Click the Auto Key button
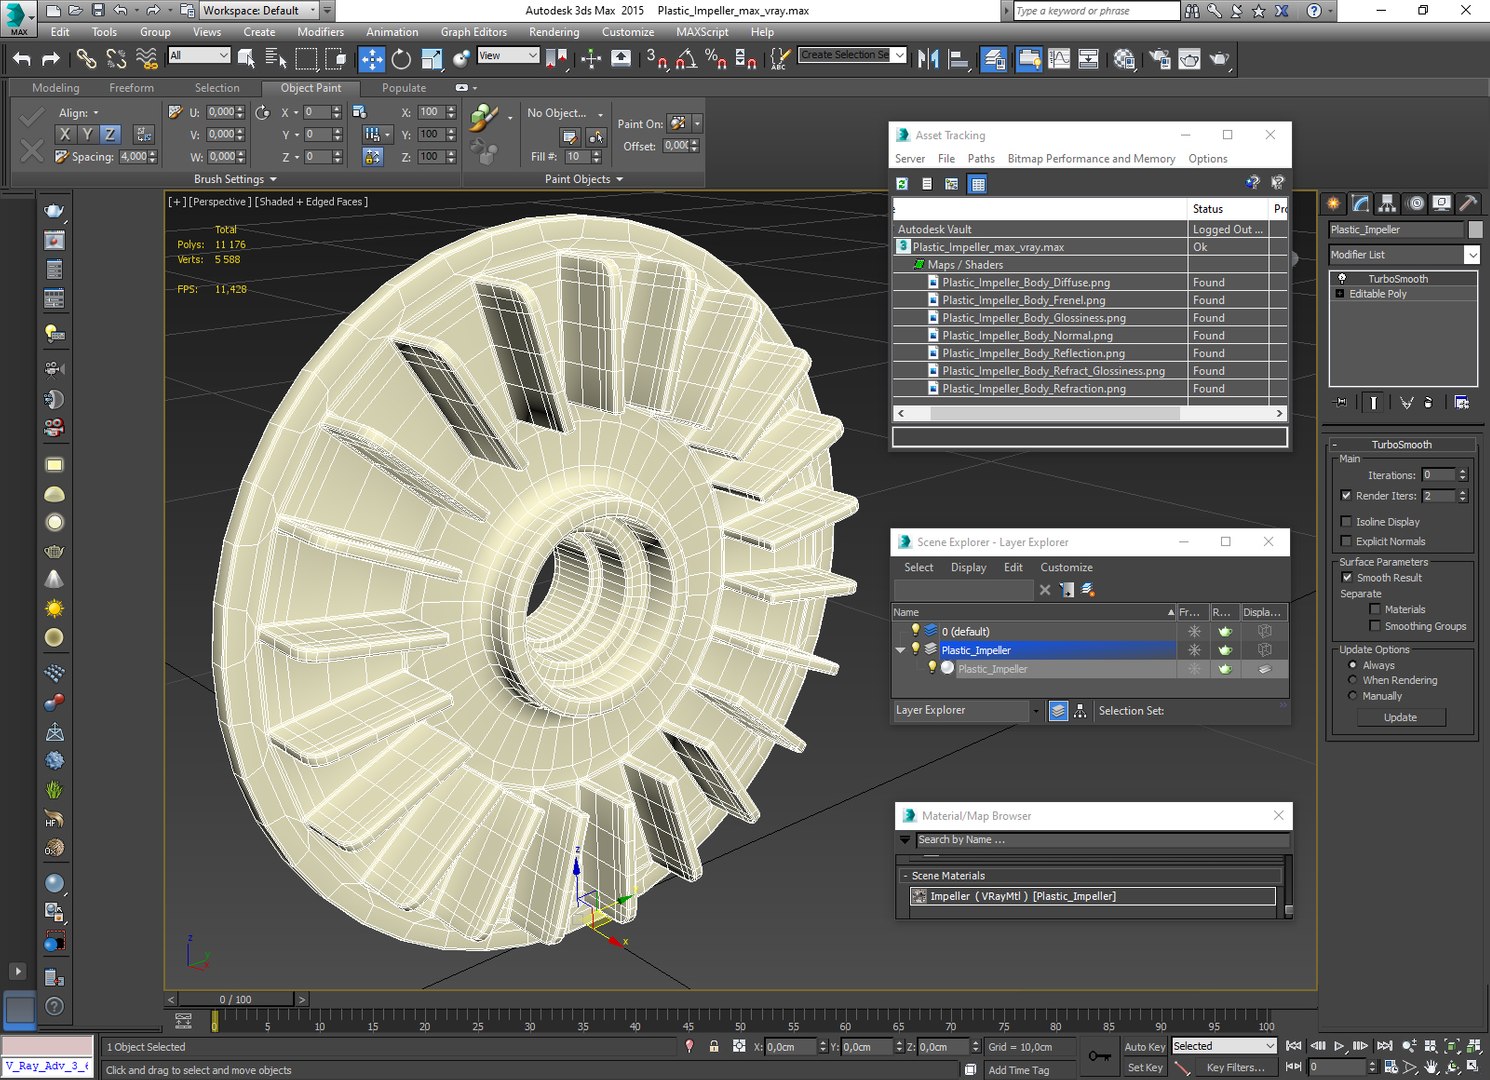Screen dimensions: 1490x1080 1144,1047
